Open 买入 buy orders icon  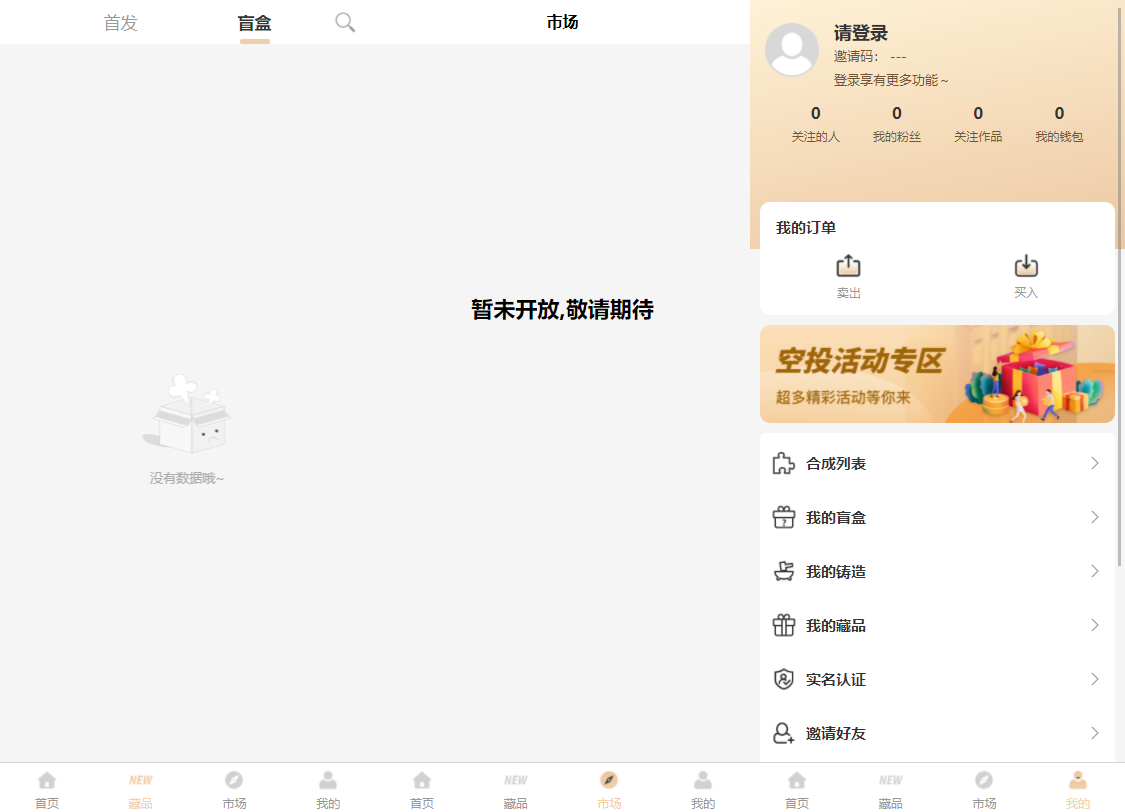pos(1026,266)
